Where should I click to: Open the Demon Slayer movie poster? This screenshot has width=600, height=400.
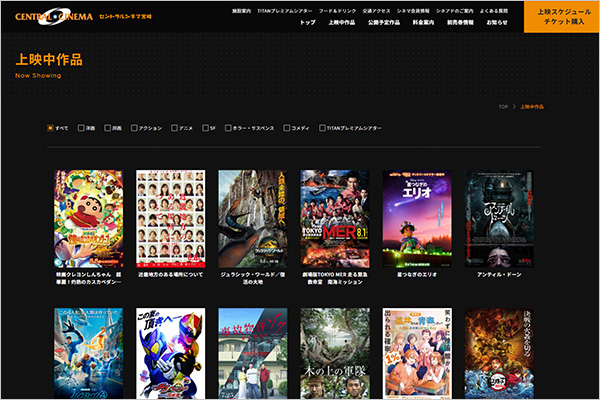(499, 353)
